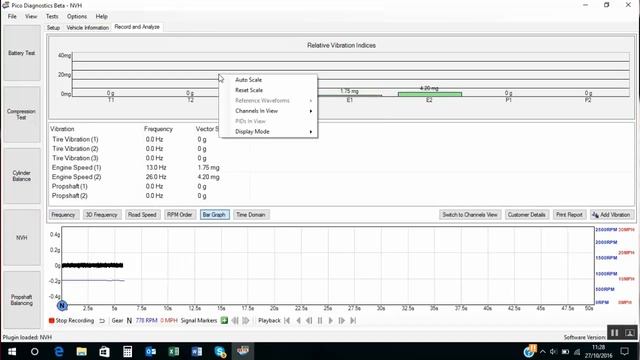Step one frame backward in playback
The image size is (640, 360).
click(x=309, y=320)
